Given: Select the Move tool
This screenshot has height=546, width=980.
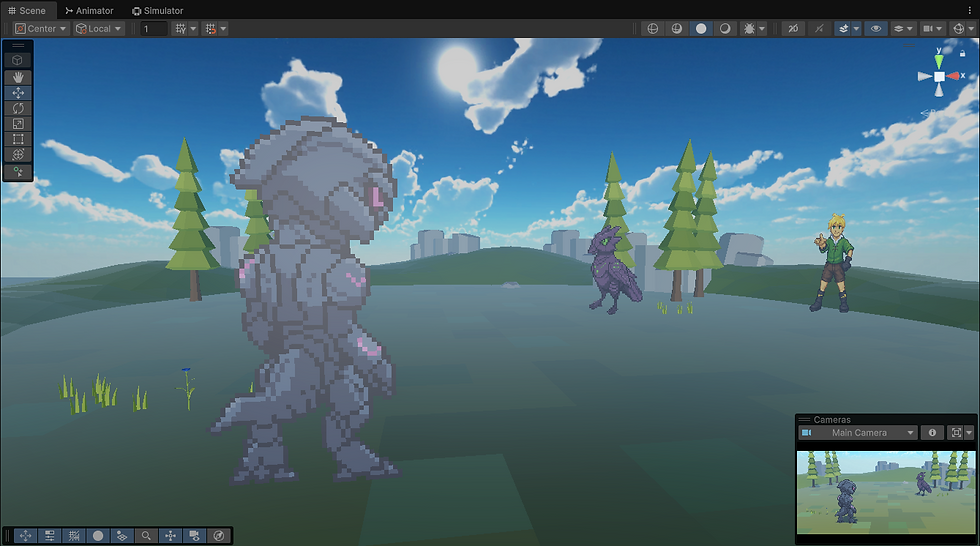Looking at the screenshot, I should [18, 93].
